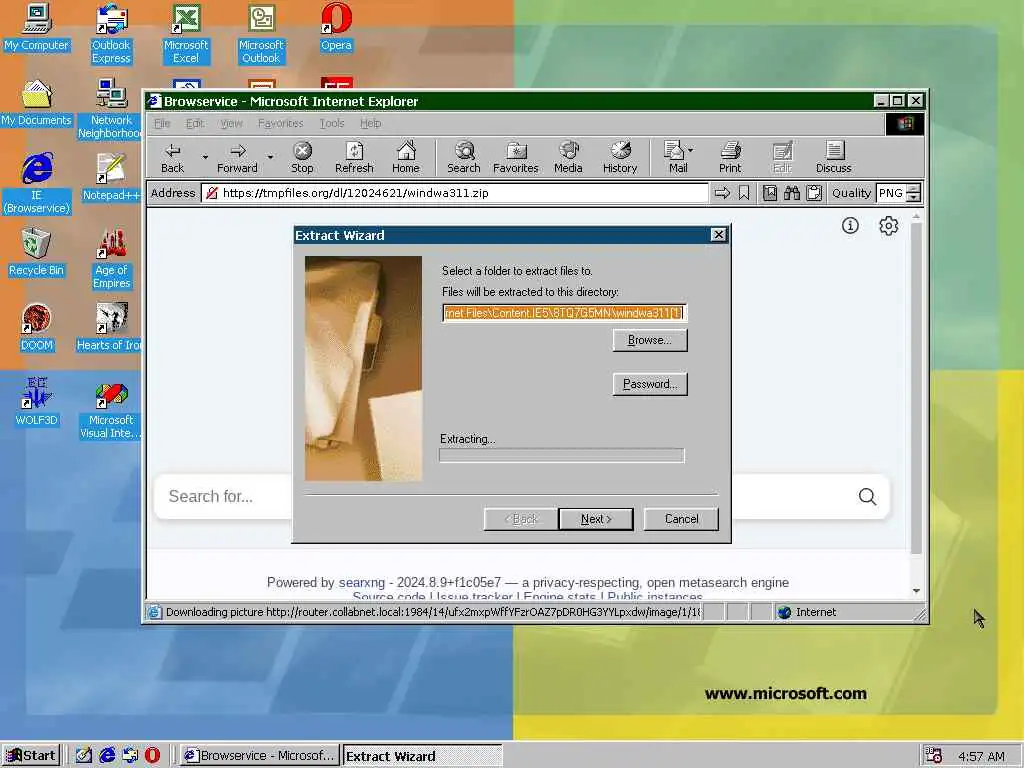Image resolution: width=1024 pixels, height=768 pixels.
Task: Expand the Forward button history dropdown arrow
Action: (270, 157)
